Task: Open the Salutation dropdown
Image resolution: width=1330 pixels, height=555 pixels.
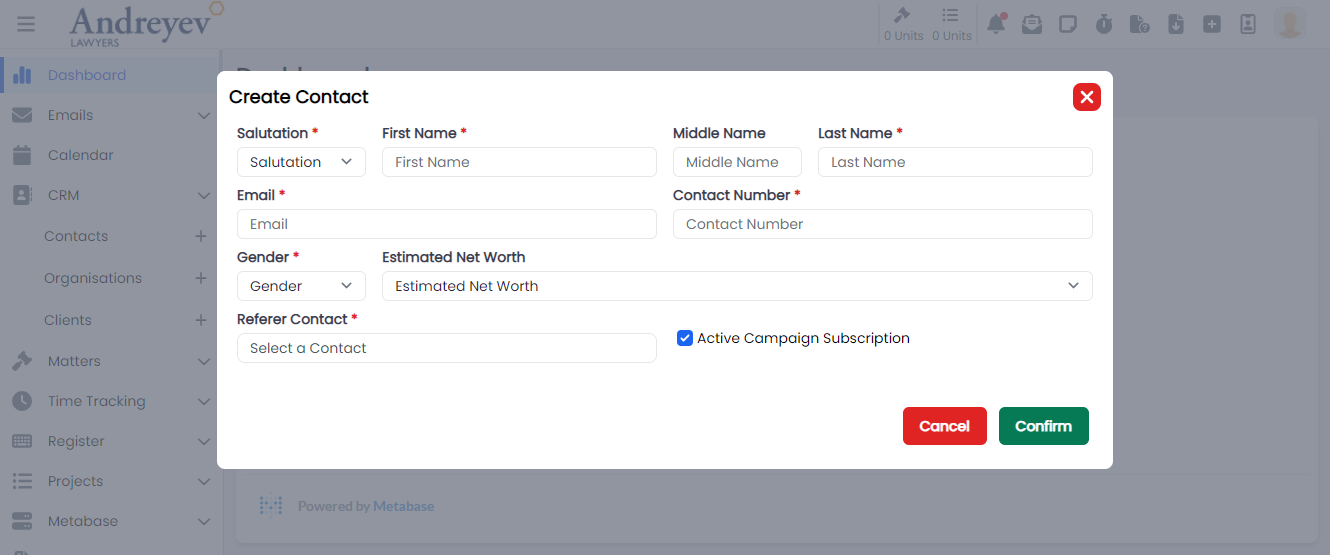Action: point(301,162)
